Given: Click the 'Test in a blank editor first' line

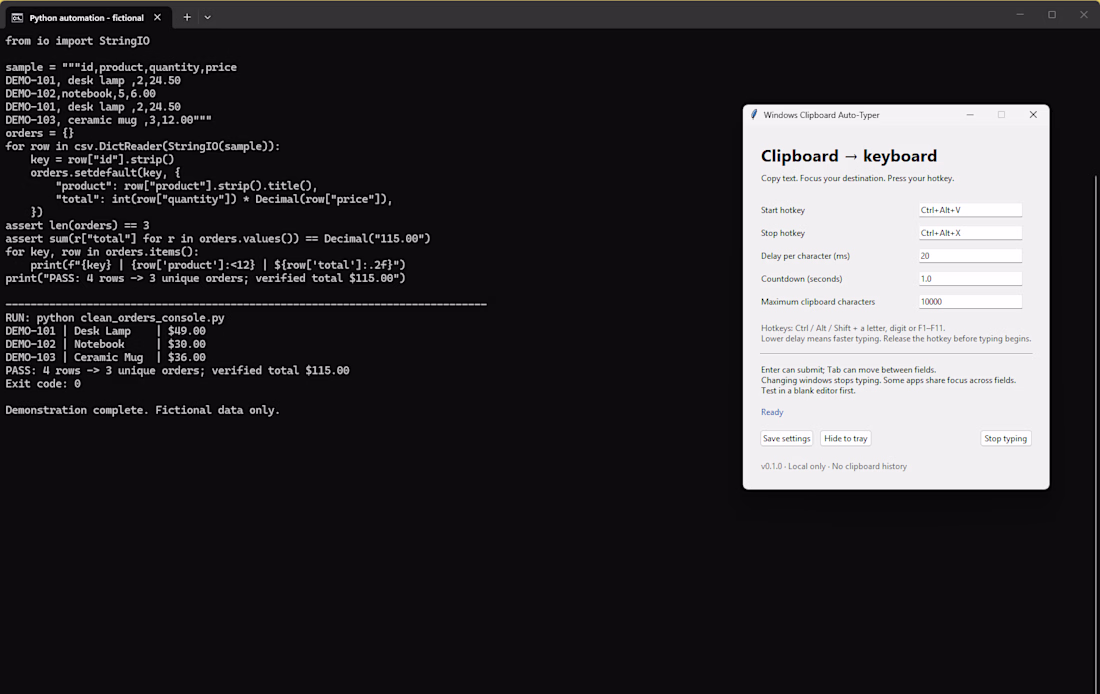Looking at the screenshot, I should click(808, 391).
